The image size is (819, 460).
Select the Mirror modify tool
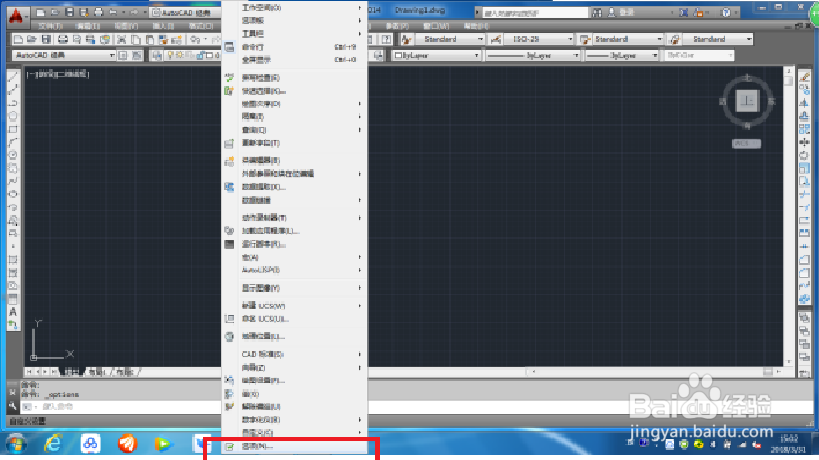[804, 103]
